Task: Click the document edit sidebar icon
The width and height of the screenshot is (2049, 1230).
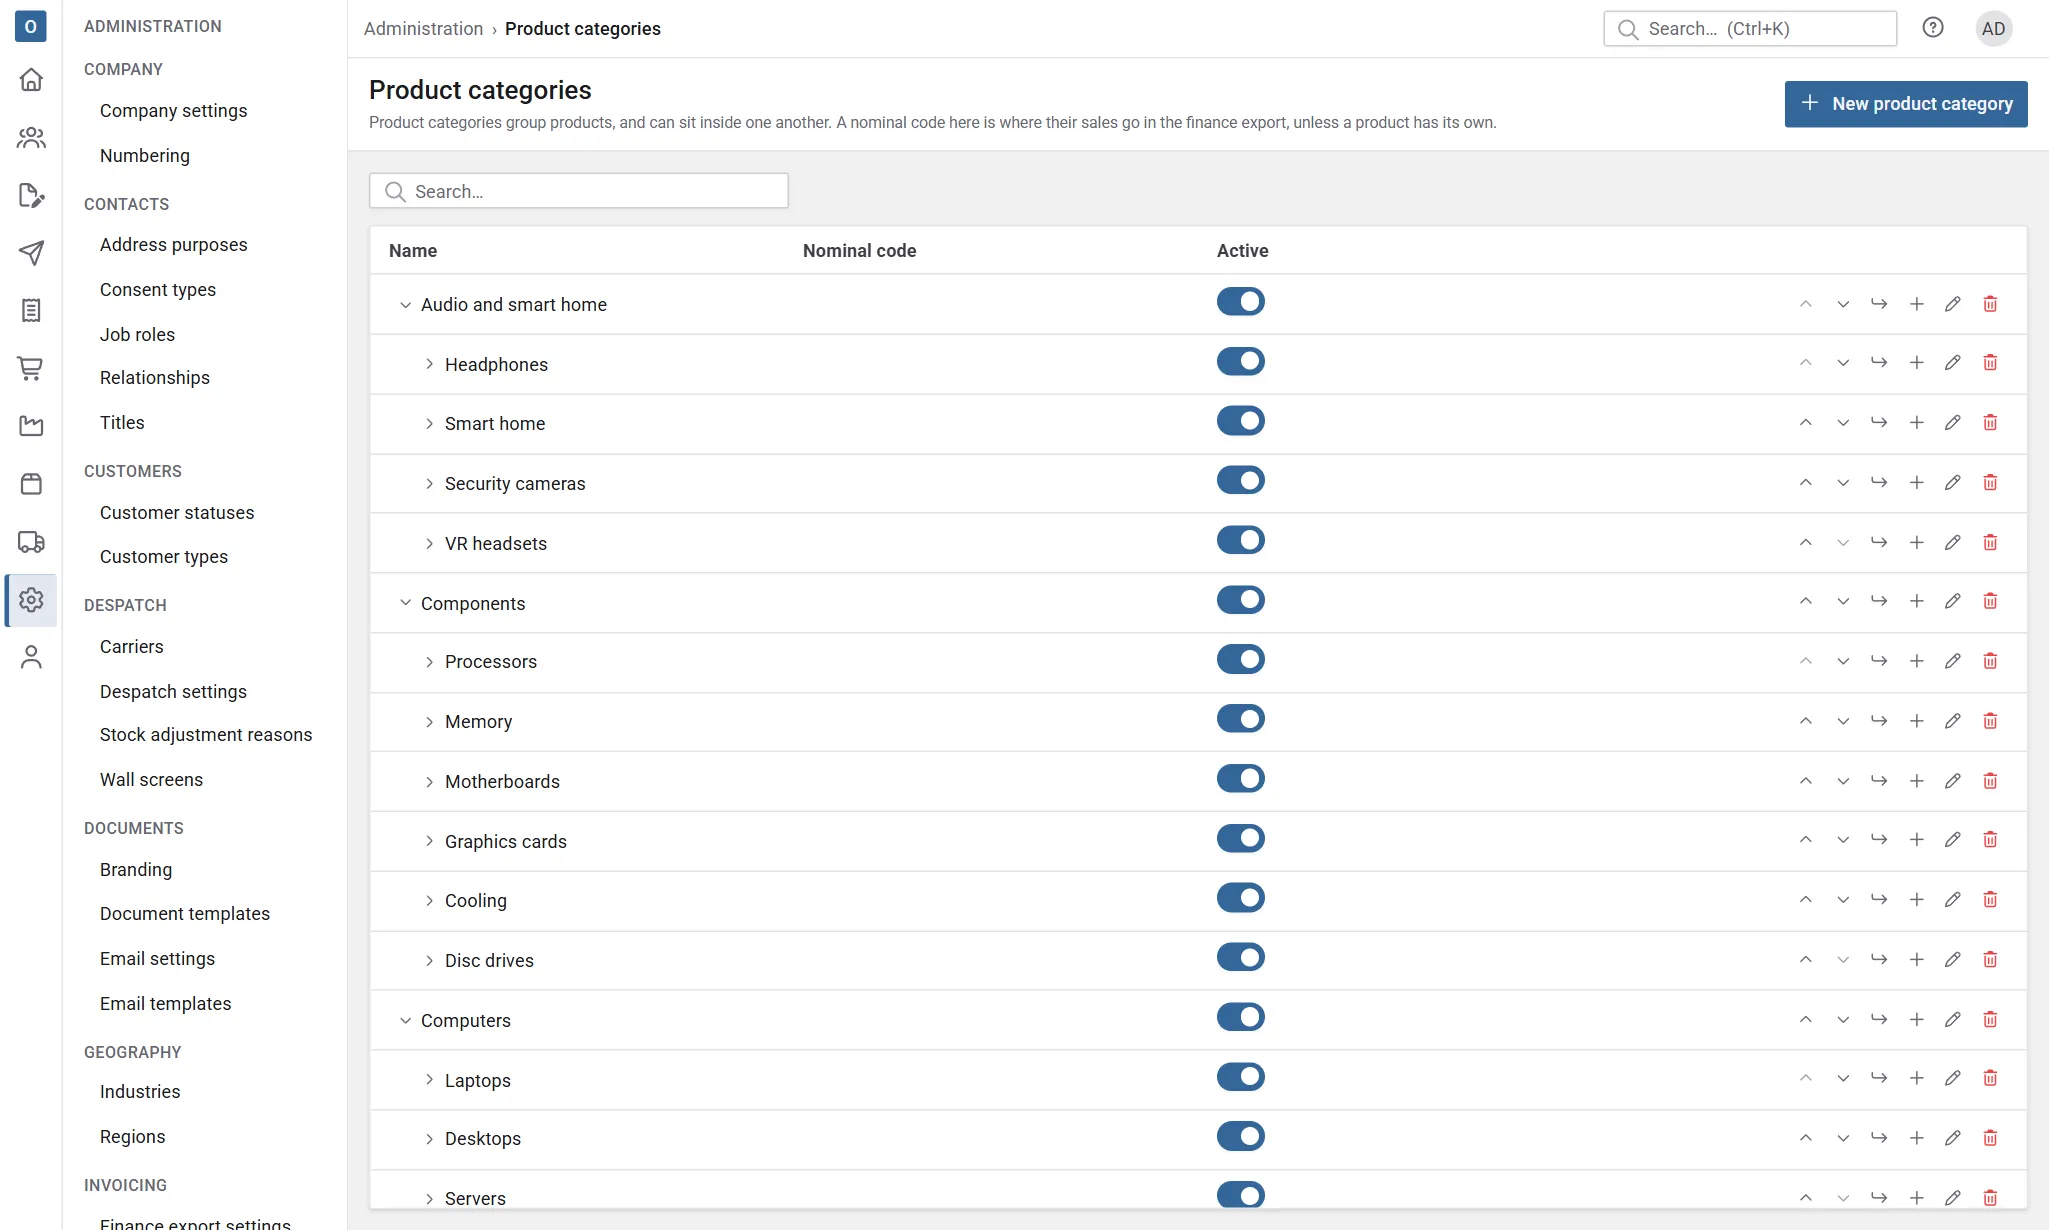Action: click(x=31, y=195)
